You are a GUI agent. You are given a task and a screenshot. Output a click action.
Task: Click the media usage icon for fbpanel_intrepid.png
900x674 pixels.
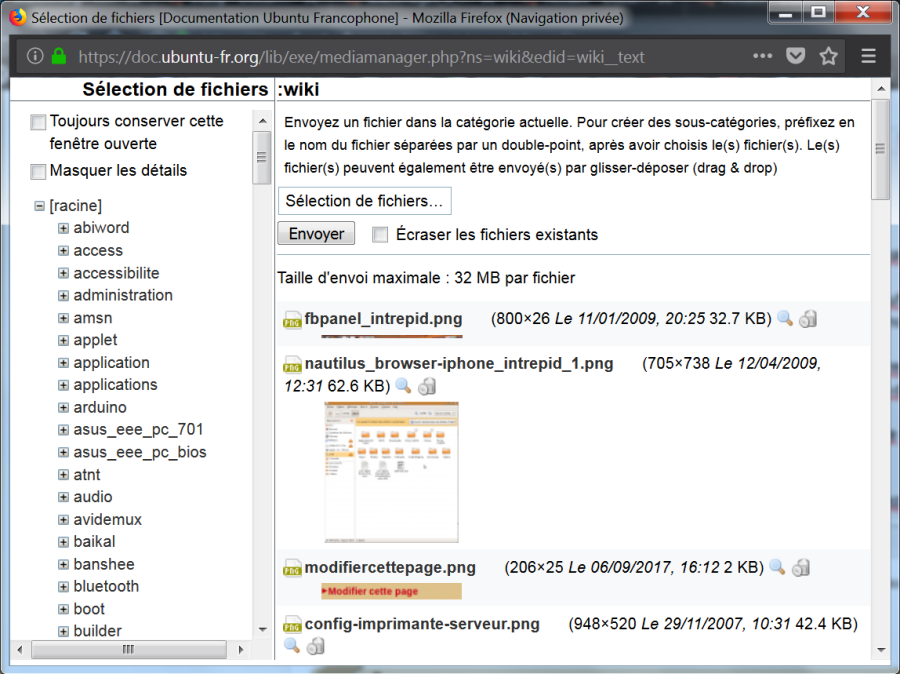click(x=808, y=319)
